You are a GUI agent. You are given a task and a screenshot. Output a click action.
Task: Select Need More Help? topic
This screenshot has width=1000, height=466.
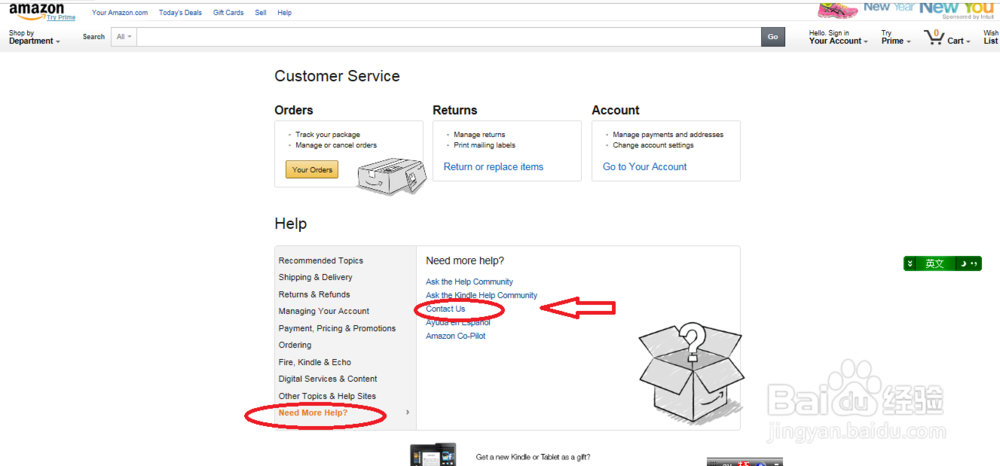pos(313,413)
